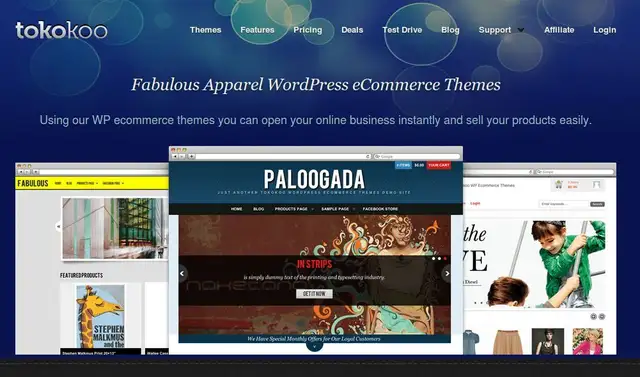Click the monthly offers banner text in Paloogada
This screenshot has height=377, width=640.
coord(314,339)
